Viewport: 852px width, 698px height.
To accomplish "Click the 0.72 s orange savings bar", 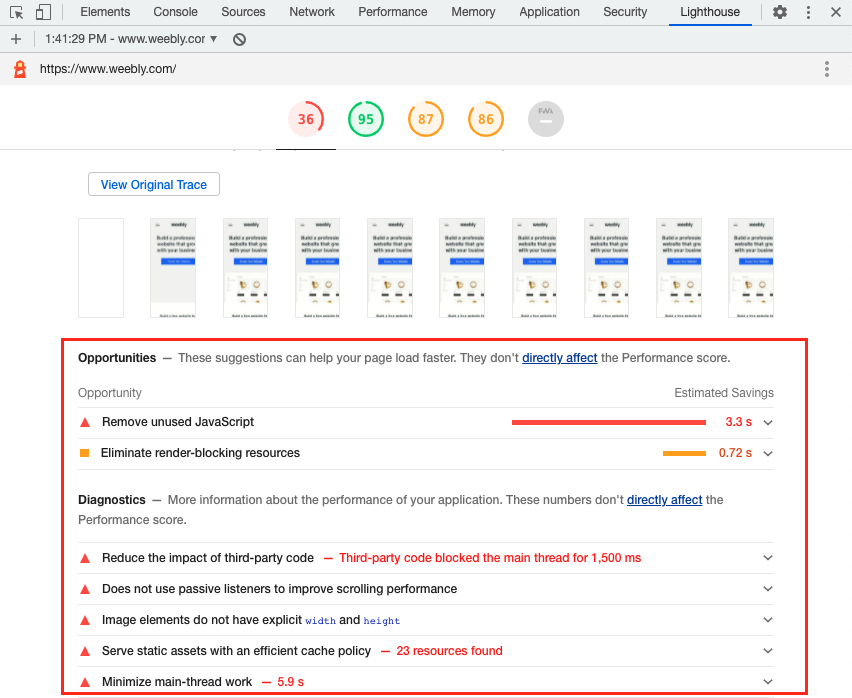I will [684, 453].
